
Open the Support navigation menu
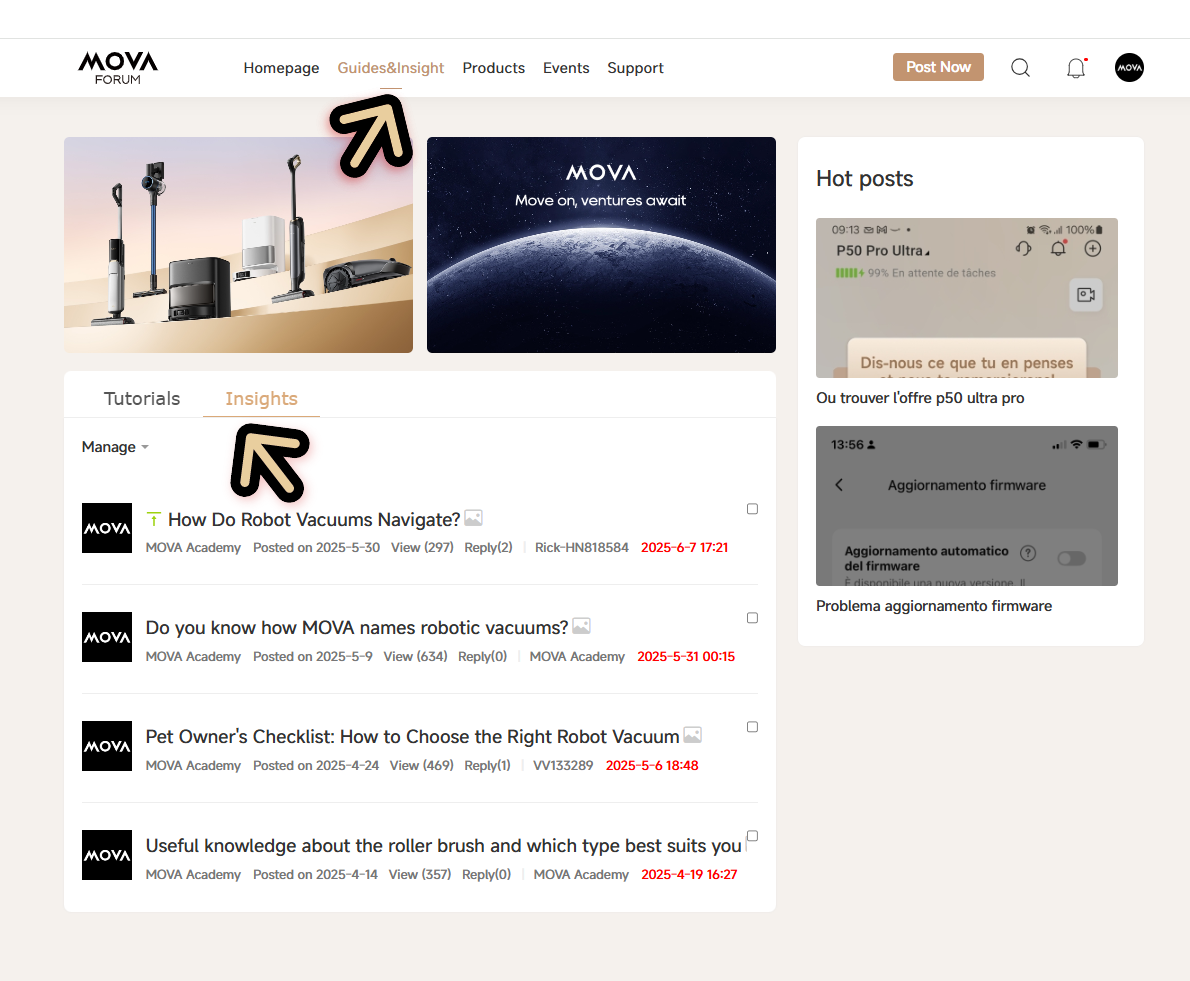click(635, 68)
